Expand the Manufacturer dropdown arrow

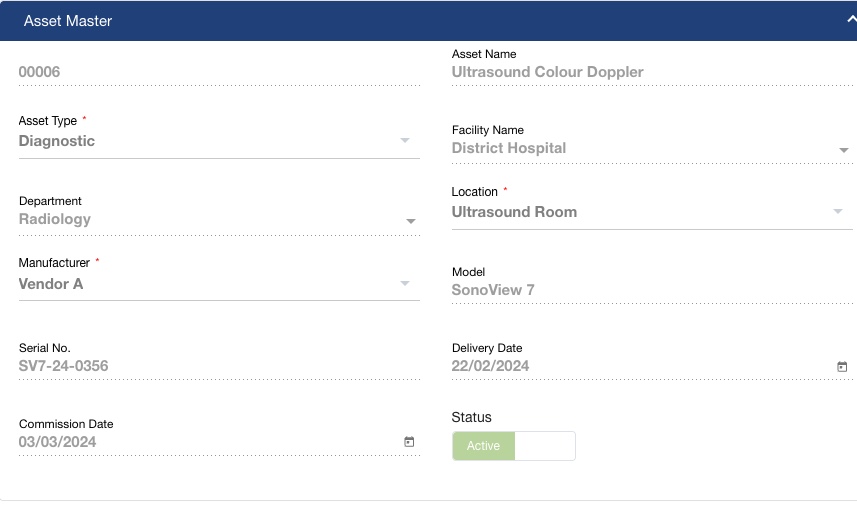point(405,283)
